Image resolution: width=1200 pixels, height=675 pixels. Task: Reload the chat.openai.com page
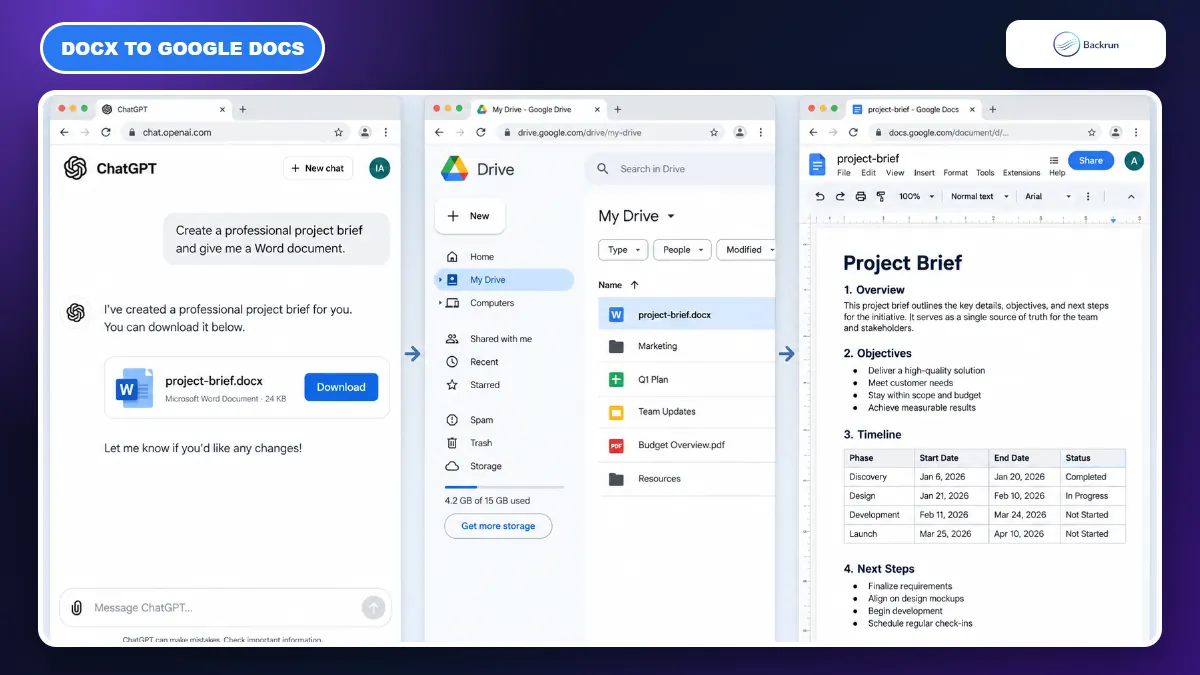(105, 132)
